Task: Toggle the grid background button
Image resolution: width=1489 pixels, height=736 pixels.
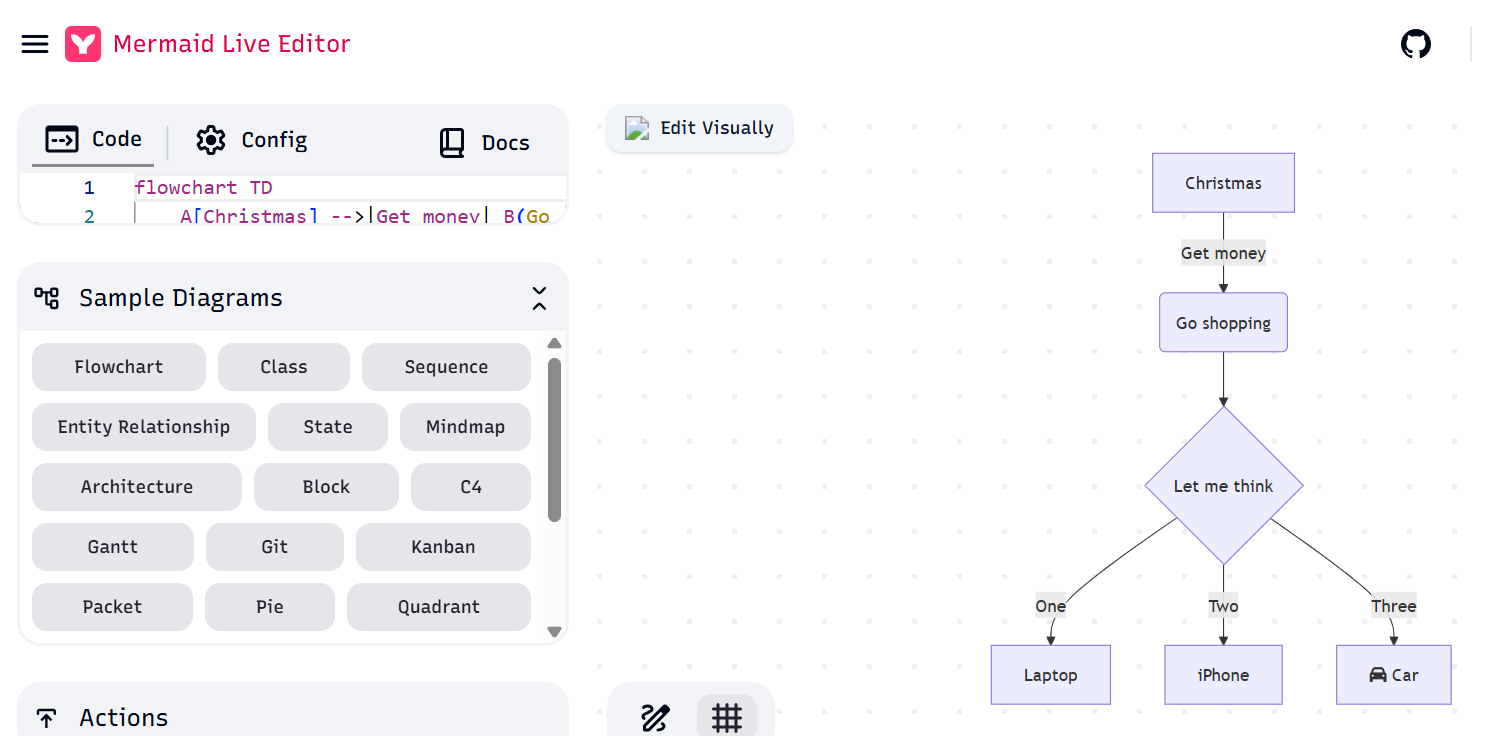Action: coord(726,717)
